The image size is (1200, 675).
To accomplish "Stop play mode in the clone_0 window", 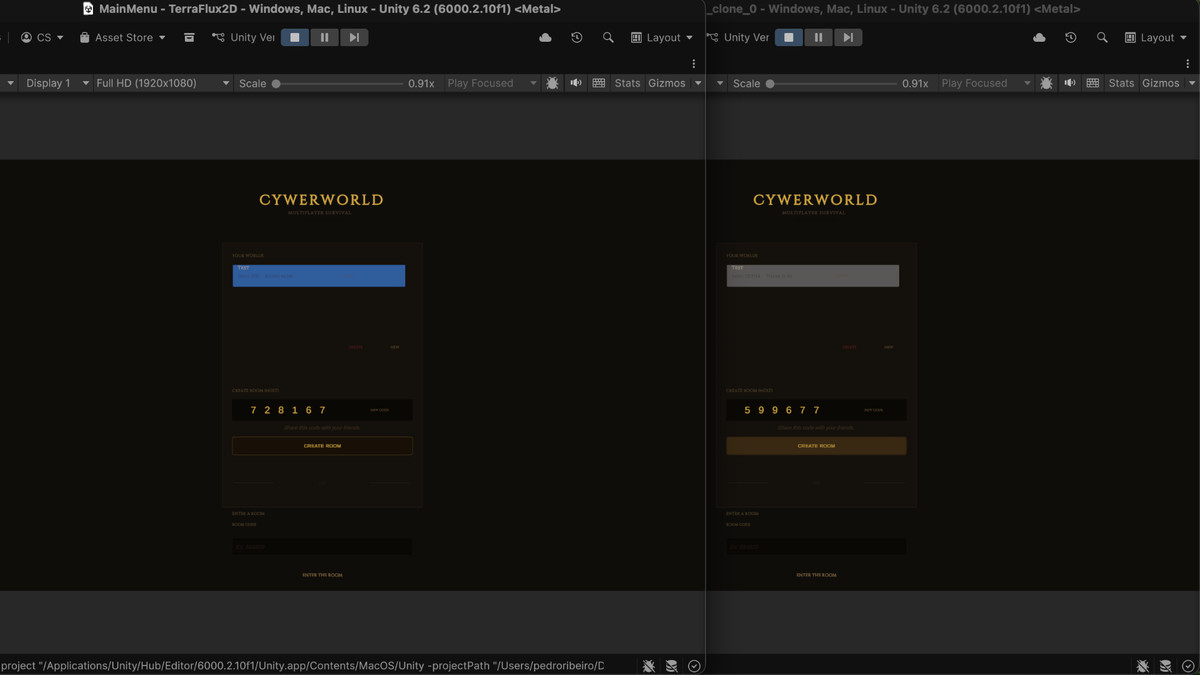I will click(x=788, y=37).
